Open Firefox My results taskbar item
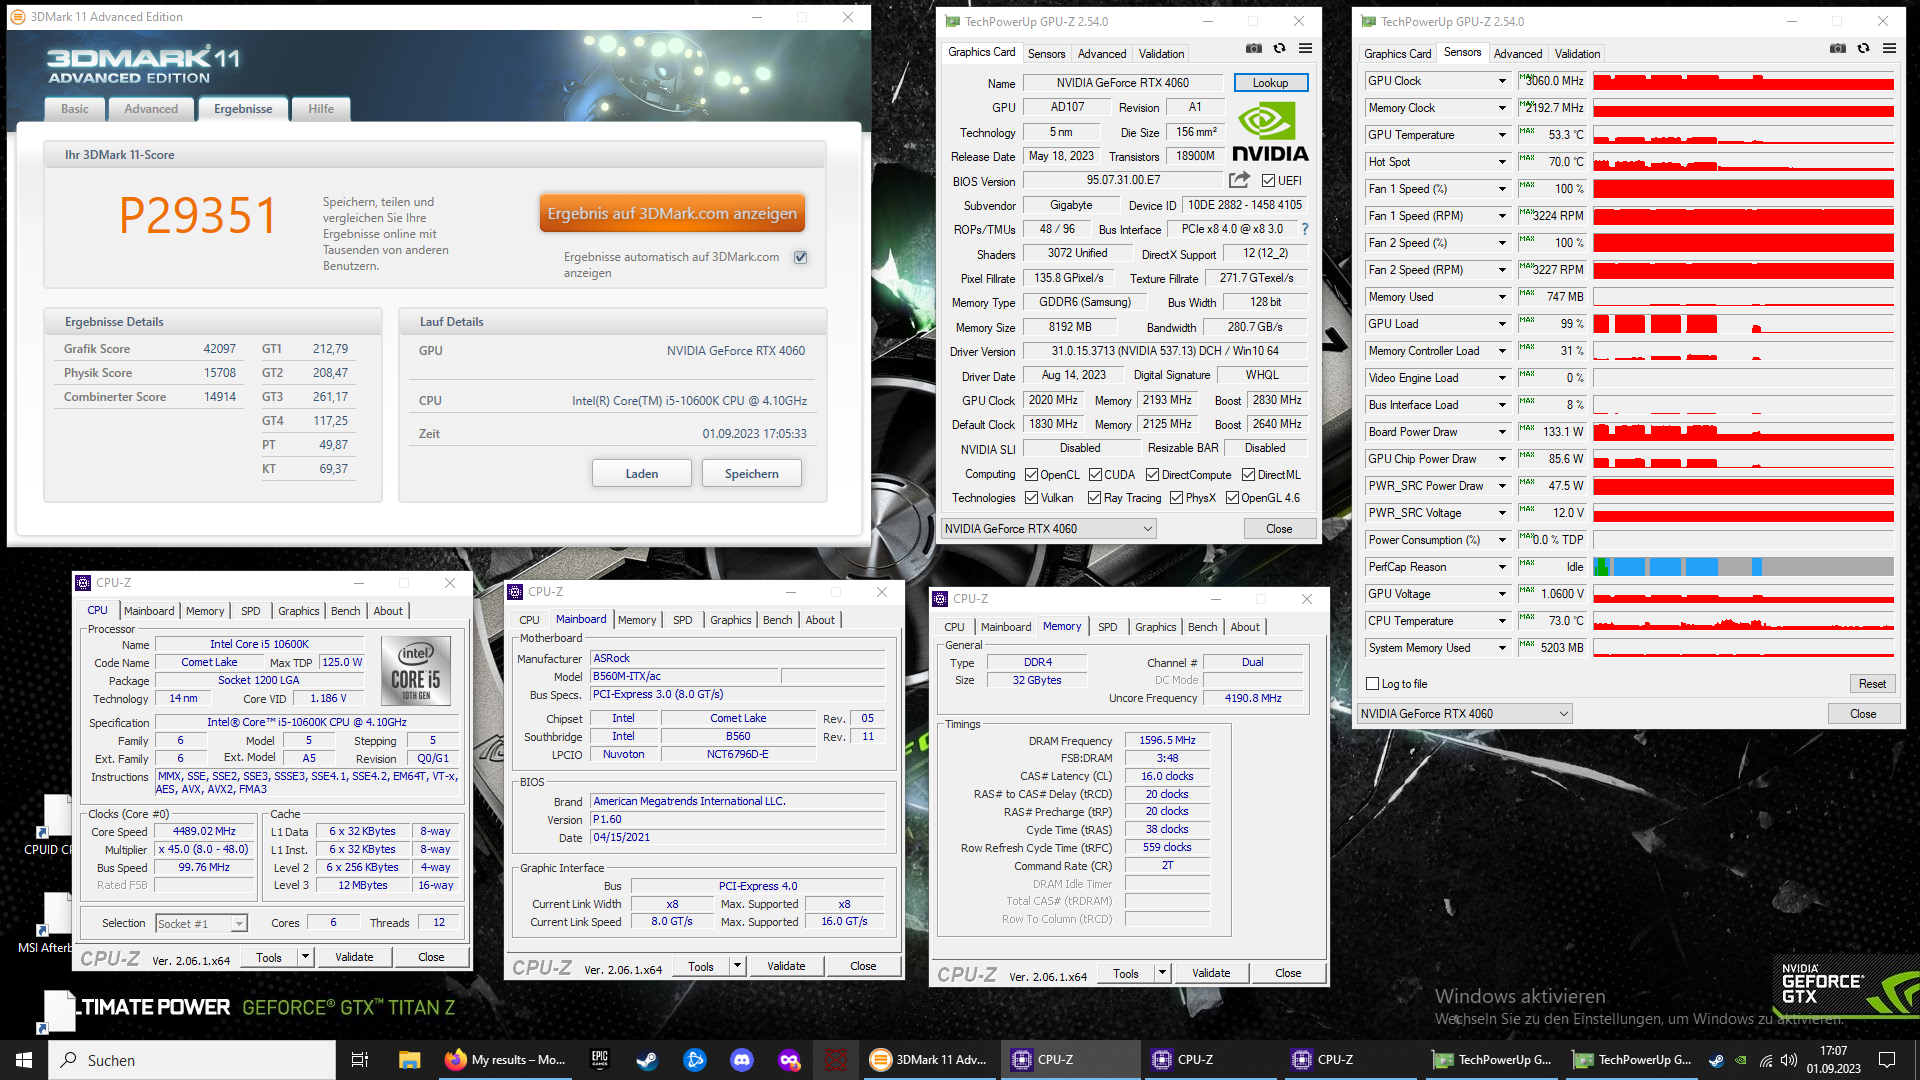Screen dimensions: 1920x1080 (x=505, y=1060)
